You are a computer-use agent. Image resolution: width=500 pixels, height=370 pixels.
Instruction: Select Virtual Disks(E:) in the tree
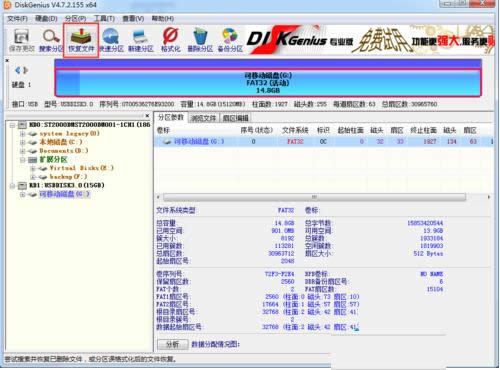pos(81,168)
